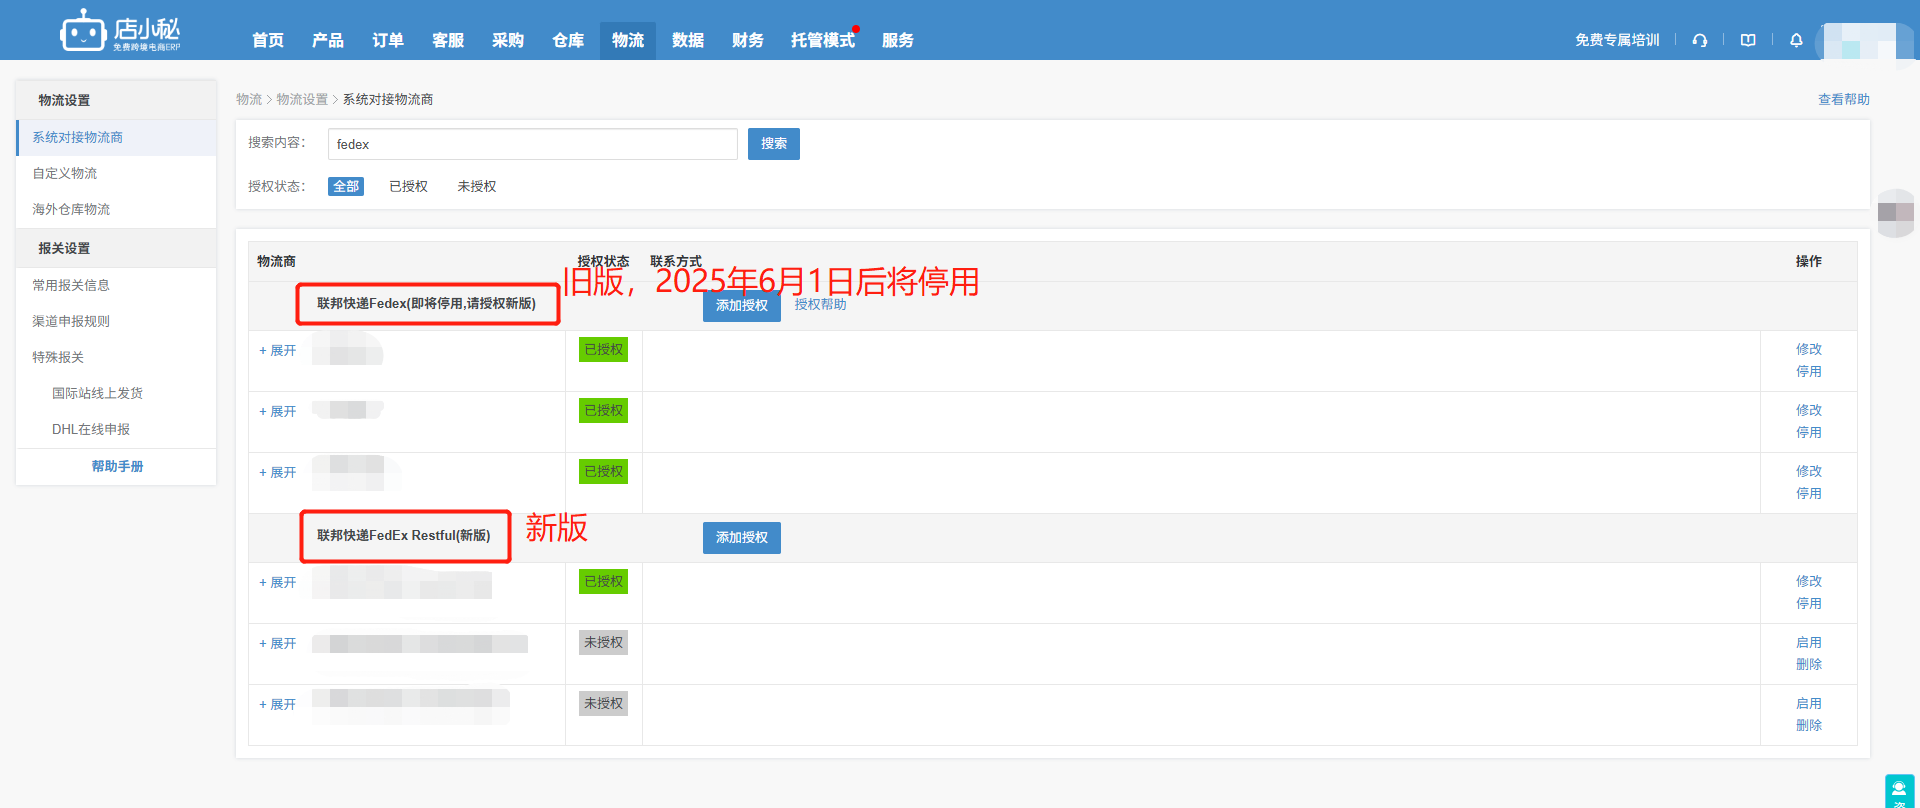The image size is (1920, 808).
Task: Click 停用 for authorized FedEx Restful account
Action: point(1809,604)
